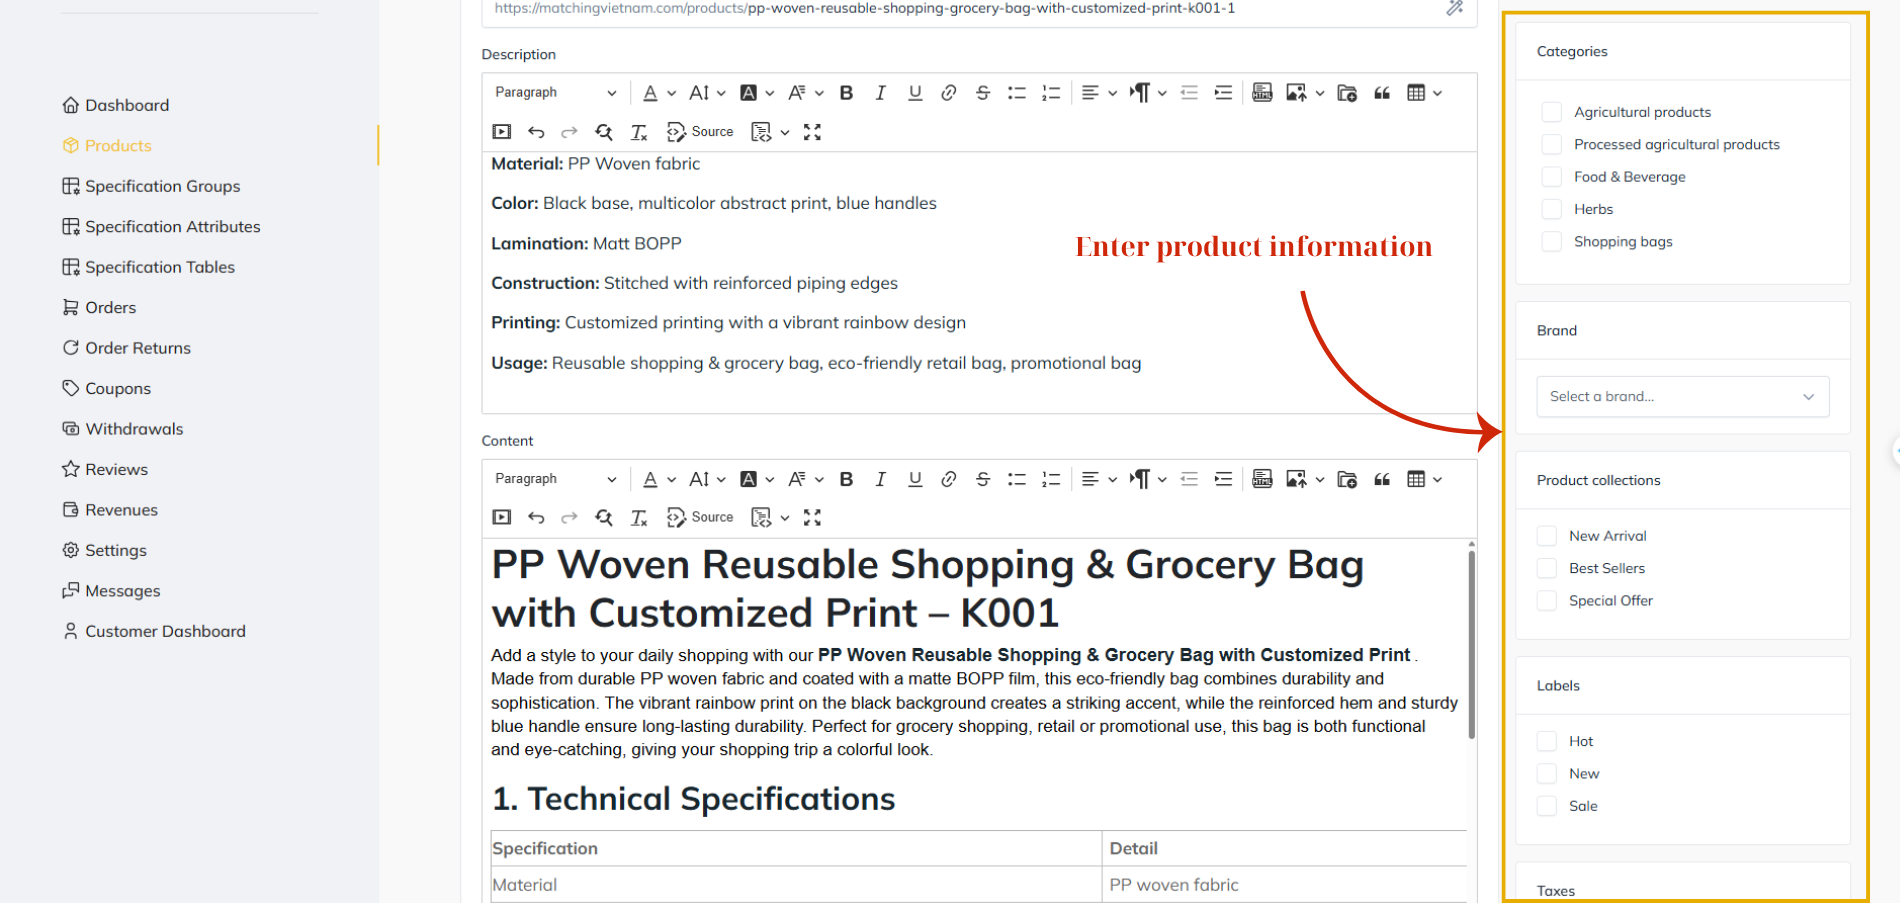Add bulleted list in Description editor
The height and width of the screenshot is (903, 1900).
click(1016, 93)
